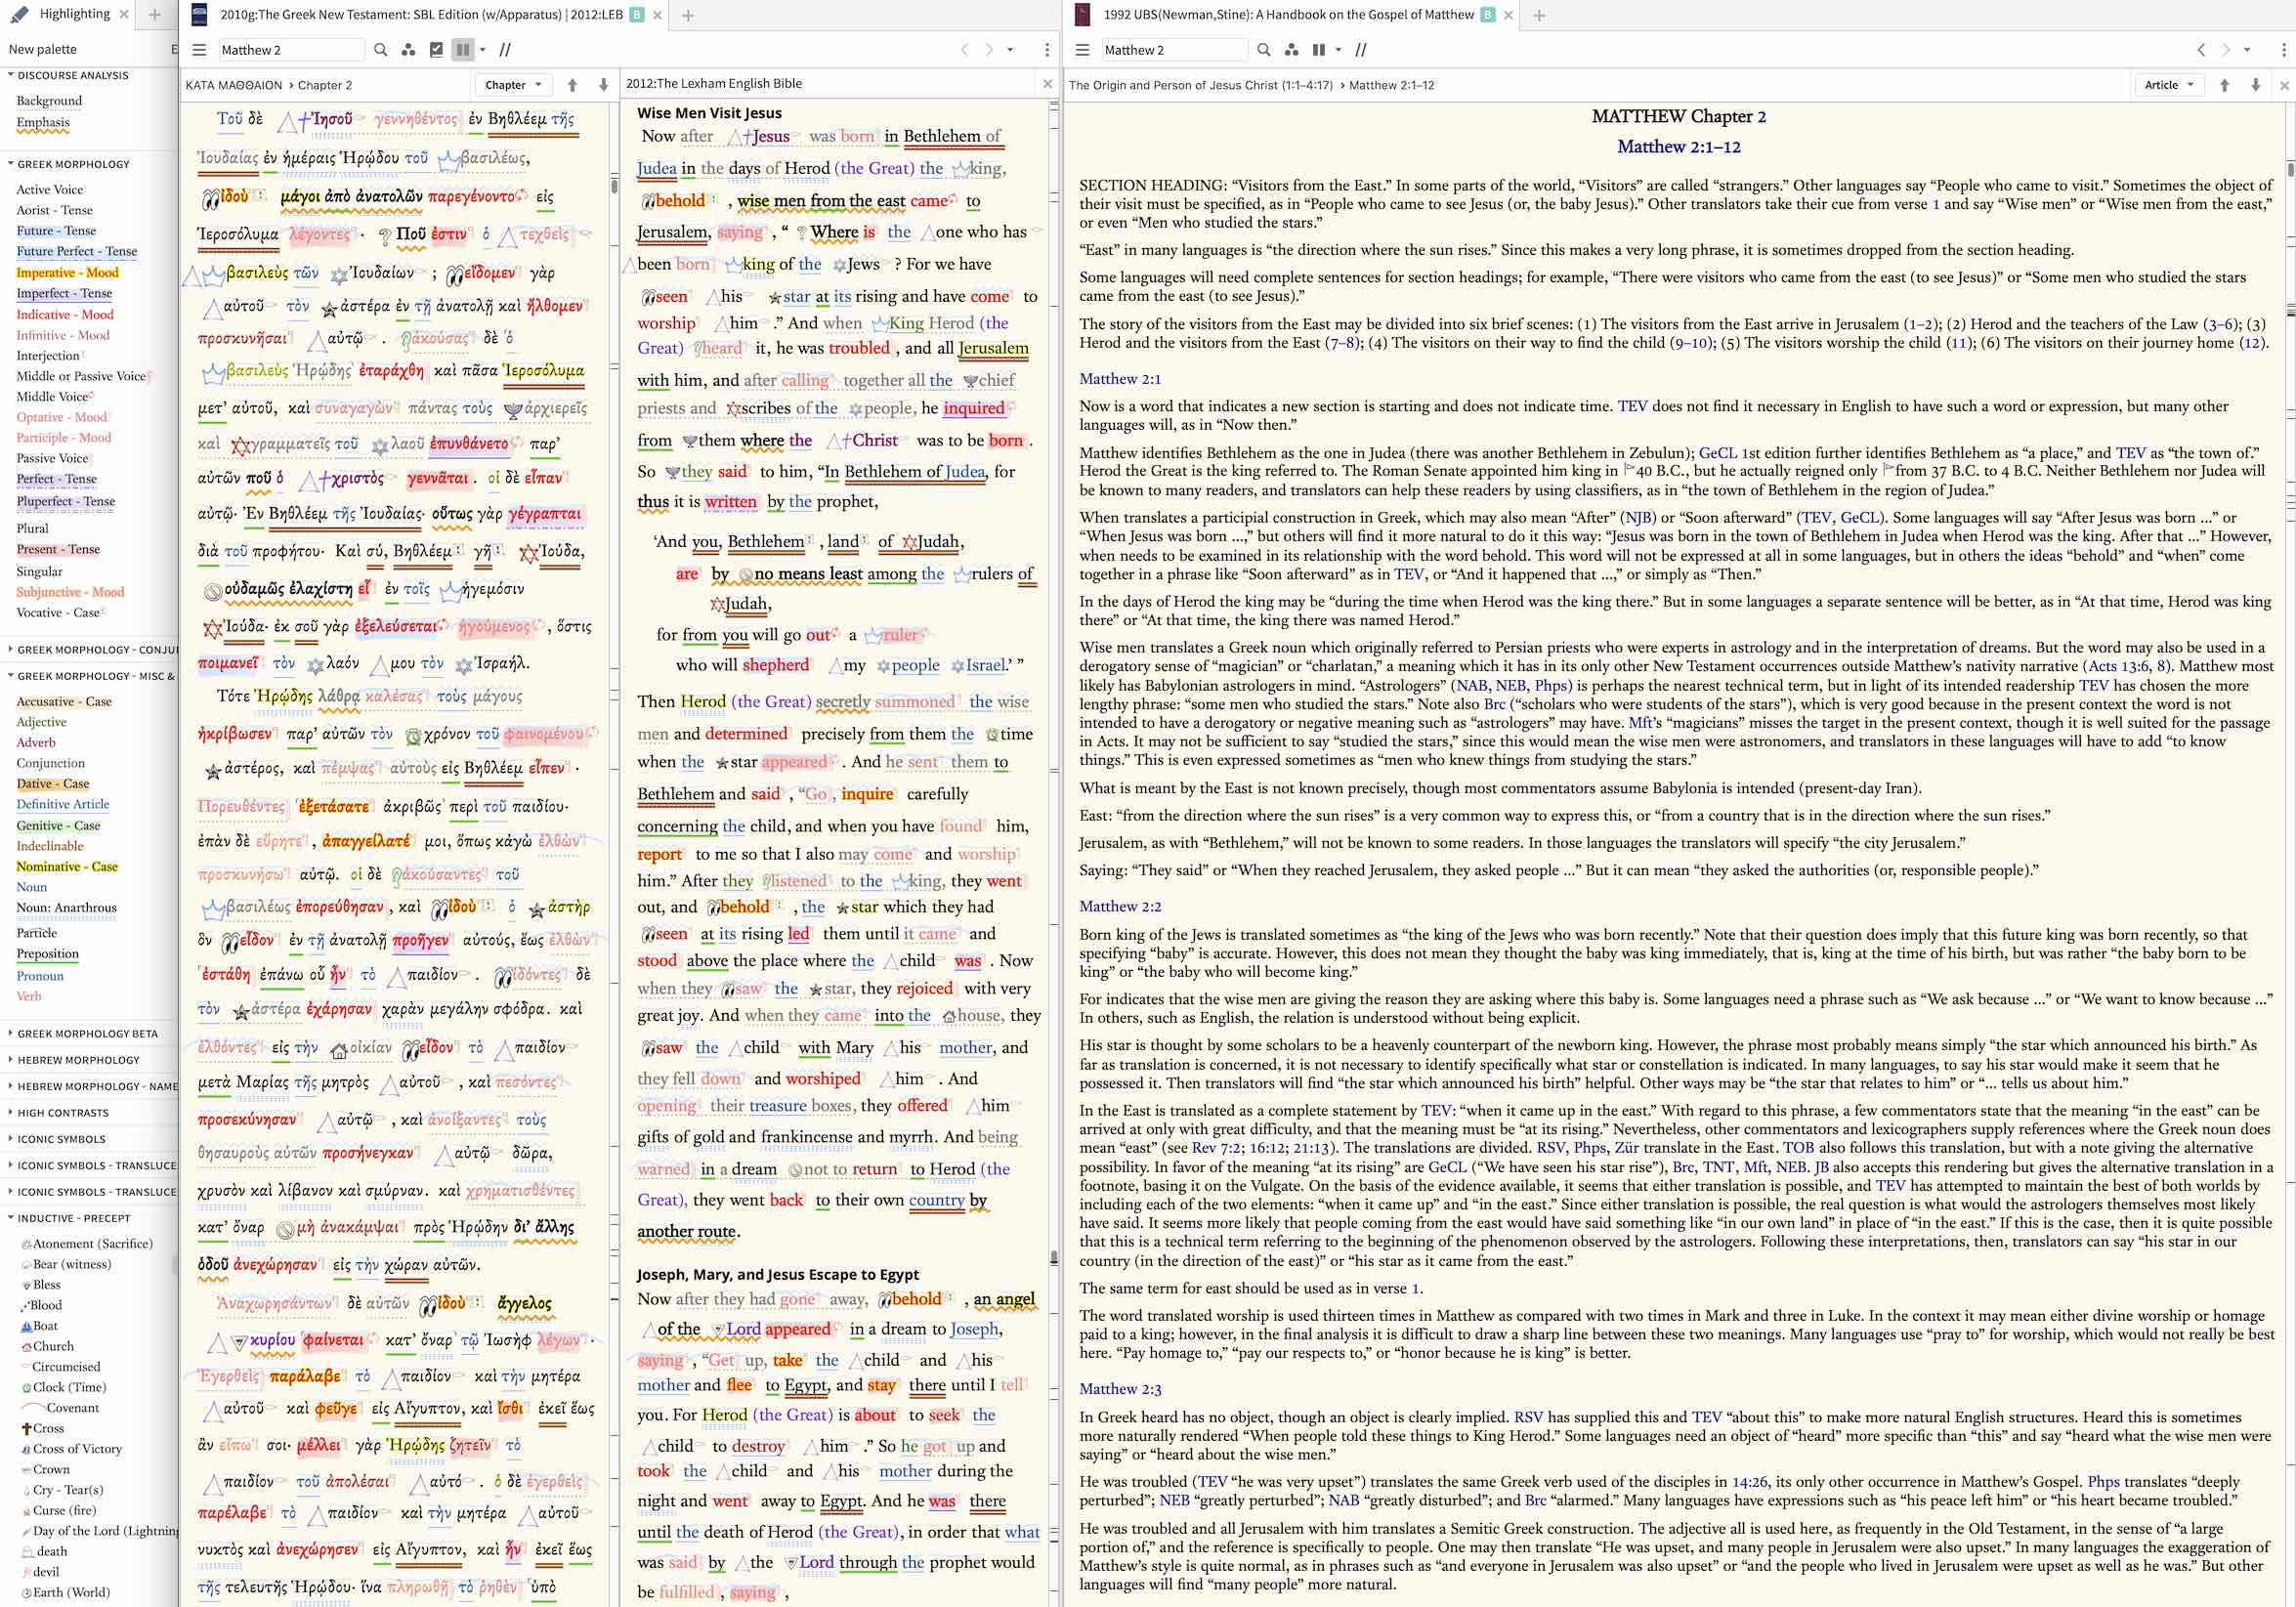Follow the 14:26 reference link
The image size is (2296, 1607).
pyautogui.click(x=1750, y=1482)
